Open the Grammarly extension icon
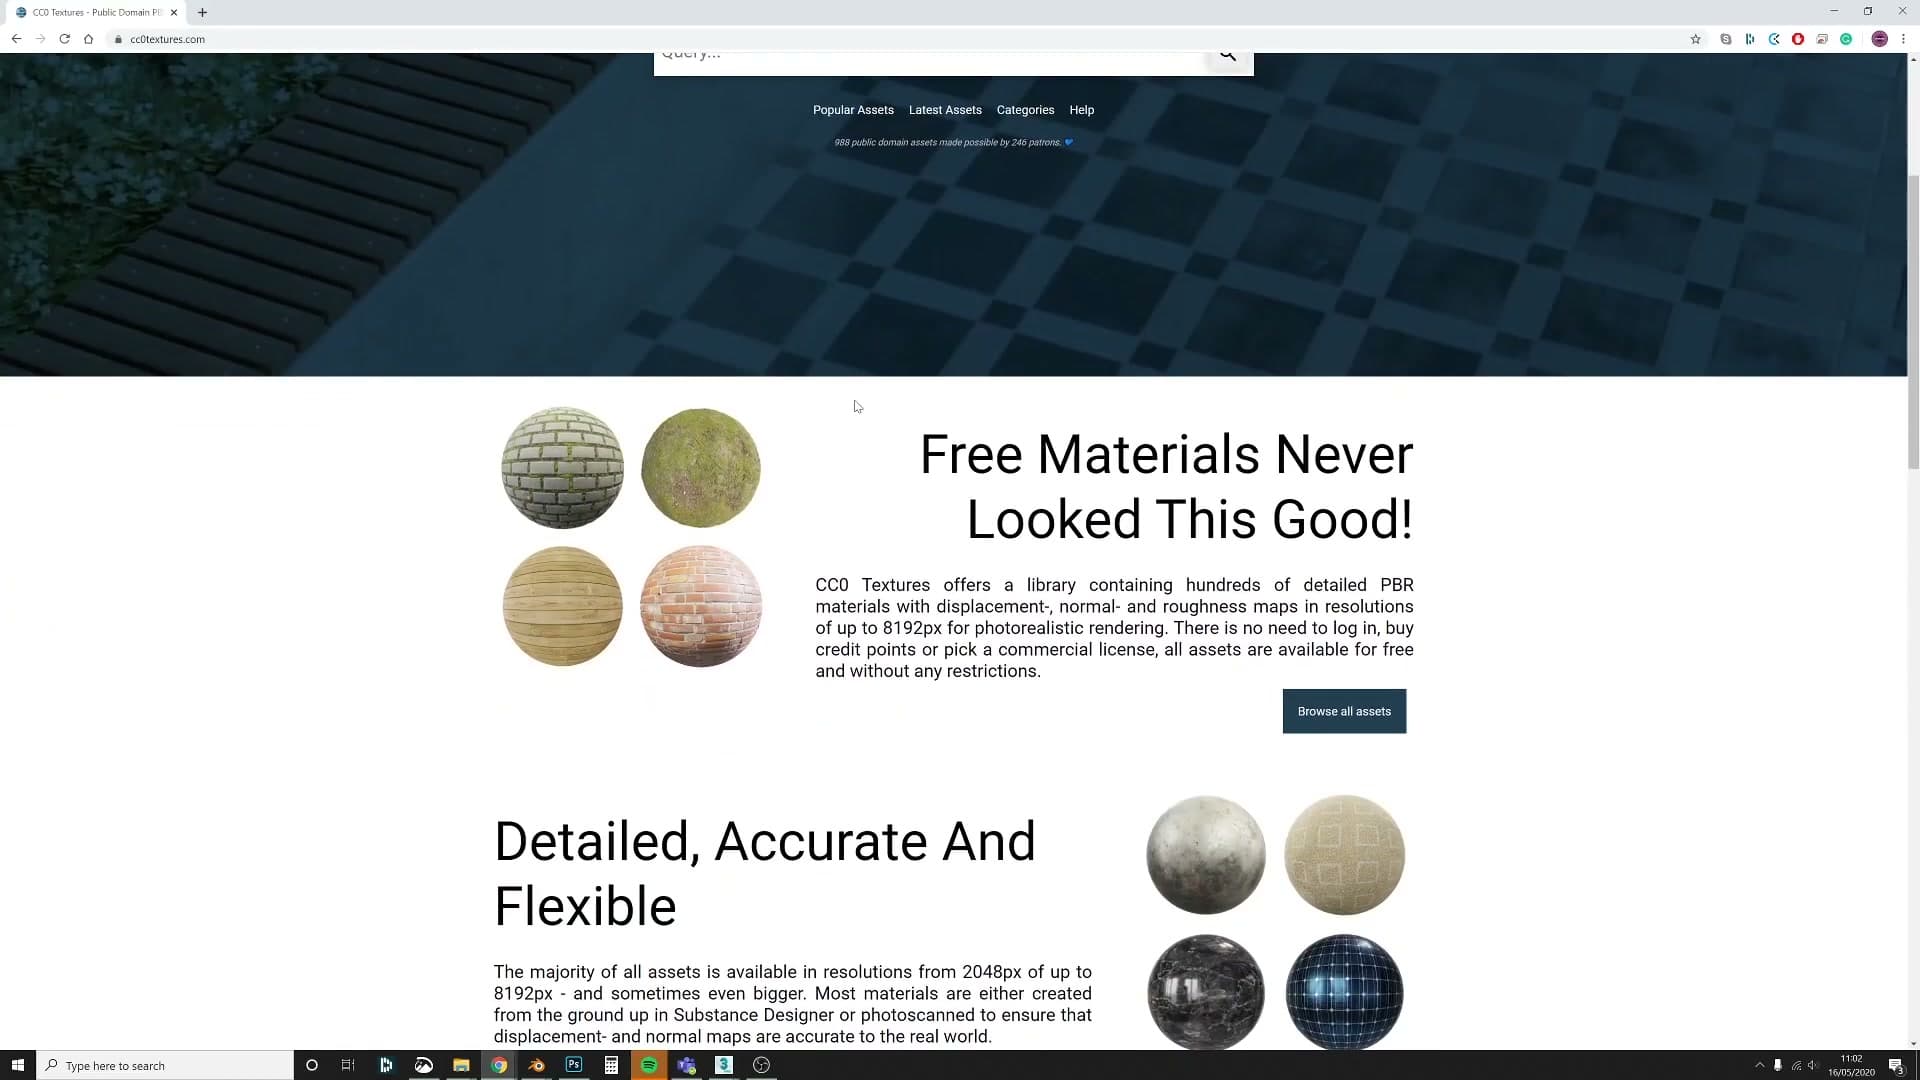The width and height of the screenshot is (1920, 1080). click(1846, 39)
